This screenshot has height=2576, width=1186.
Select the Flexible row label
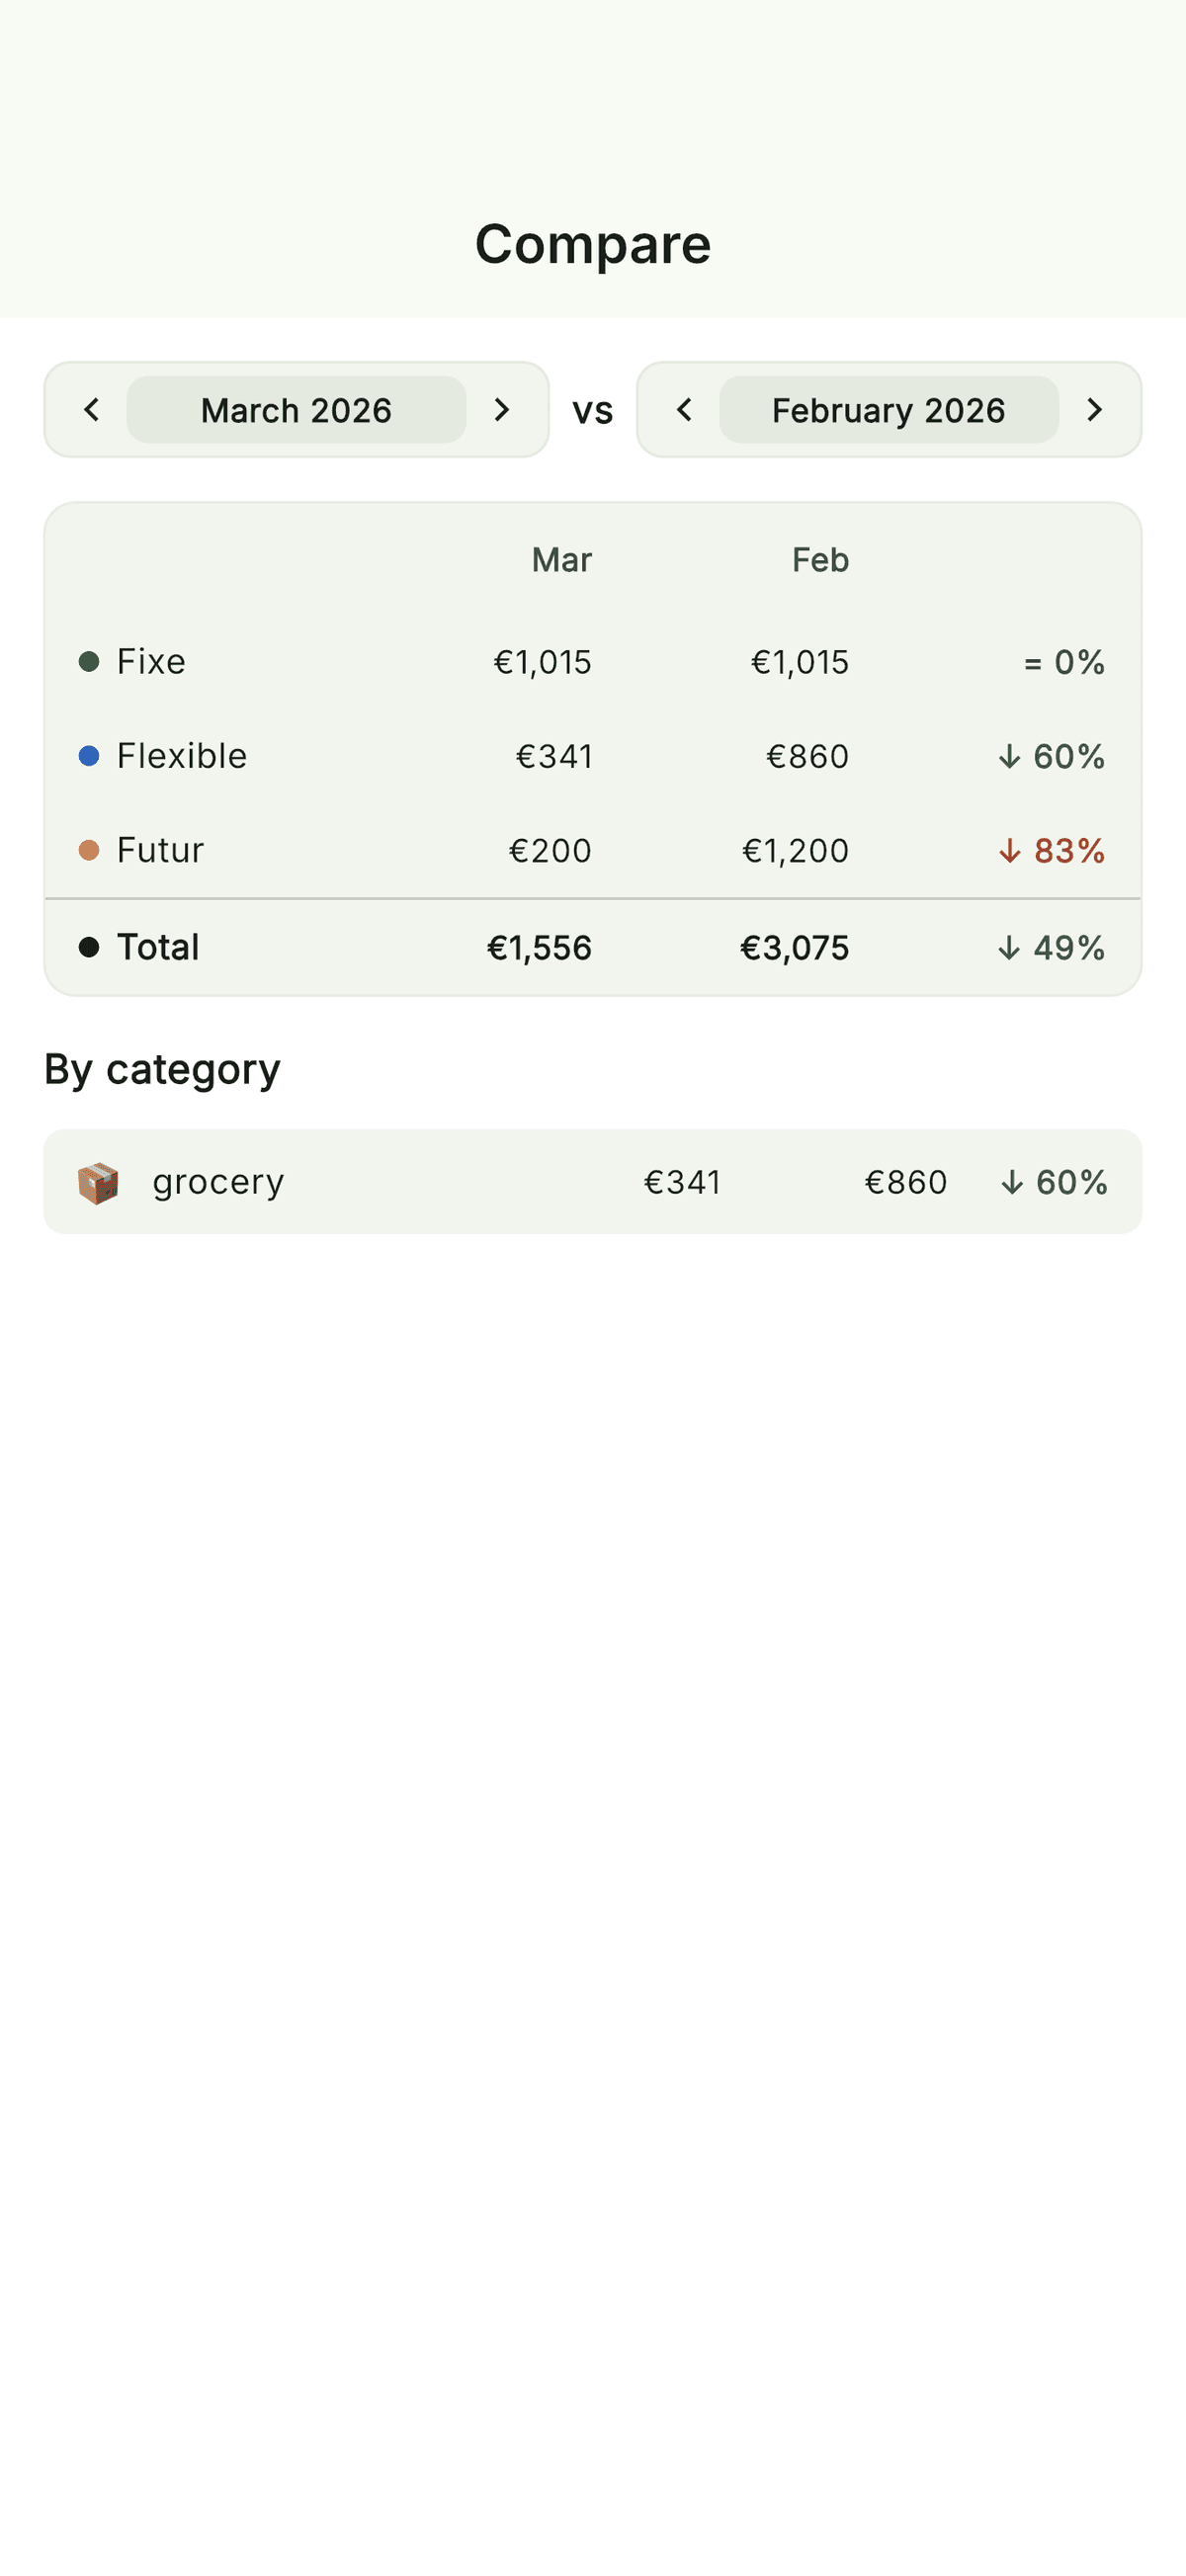[x=181, y=756]
